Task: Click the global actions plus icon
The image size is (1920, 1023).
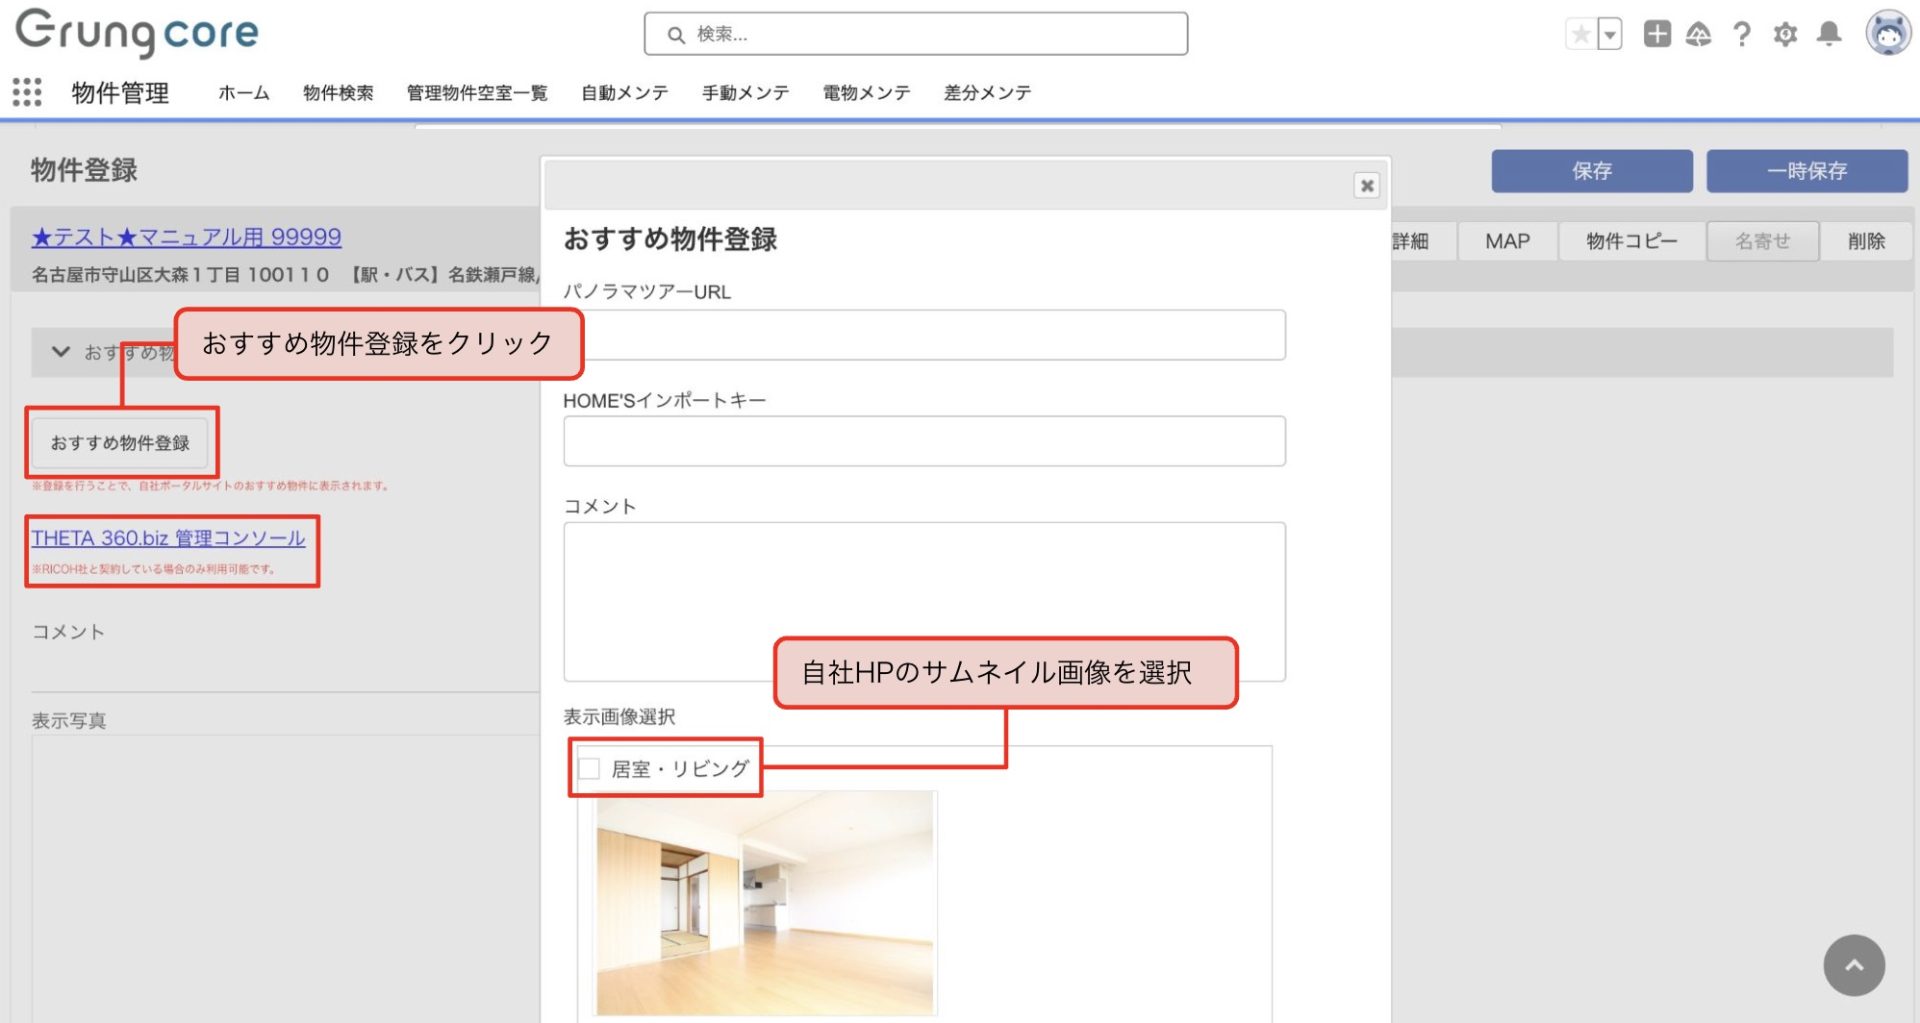Action: [1657, 35]
